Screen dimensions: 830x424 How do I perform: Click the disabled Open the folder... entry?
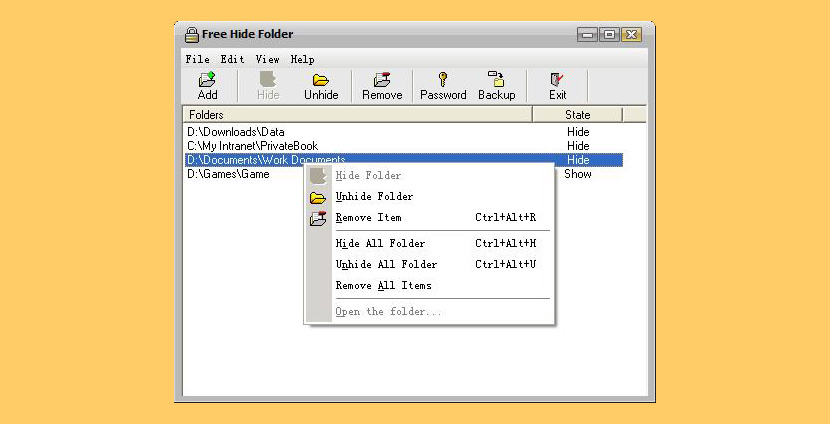coord(429,312)
